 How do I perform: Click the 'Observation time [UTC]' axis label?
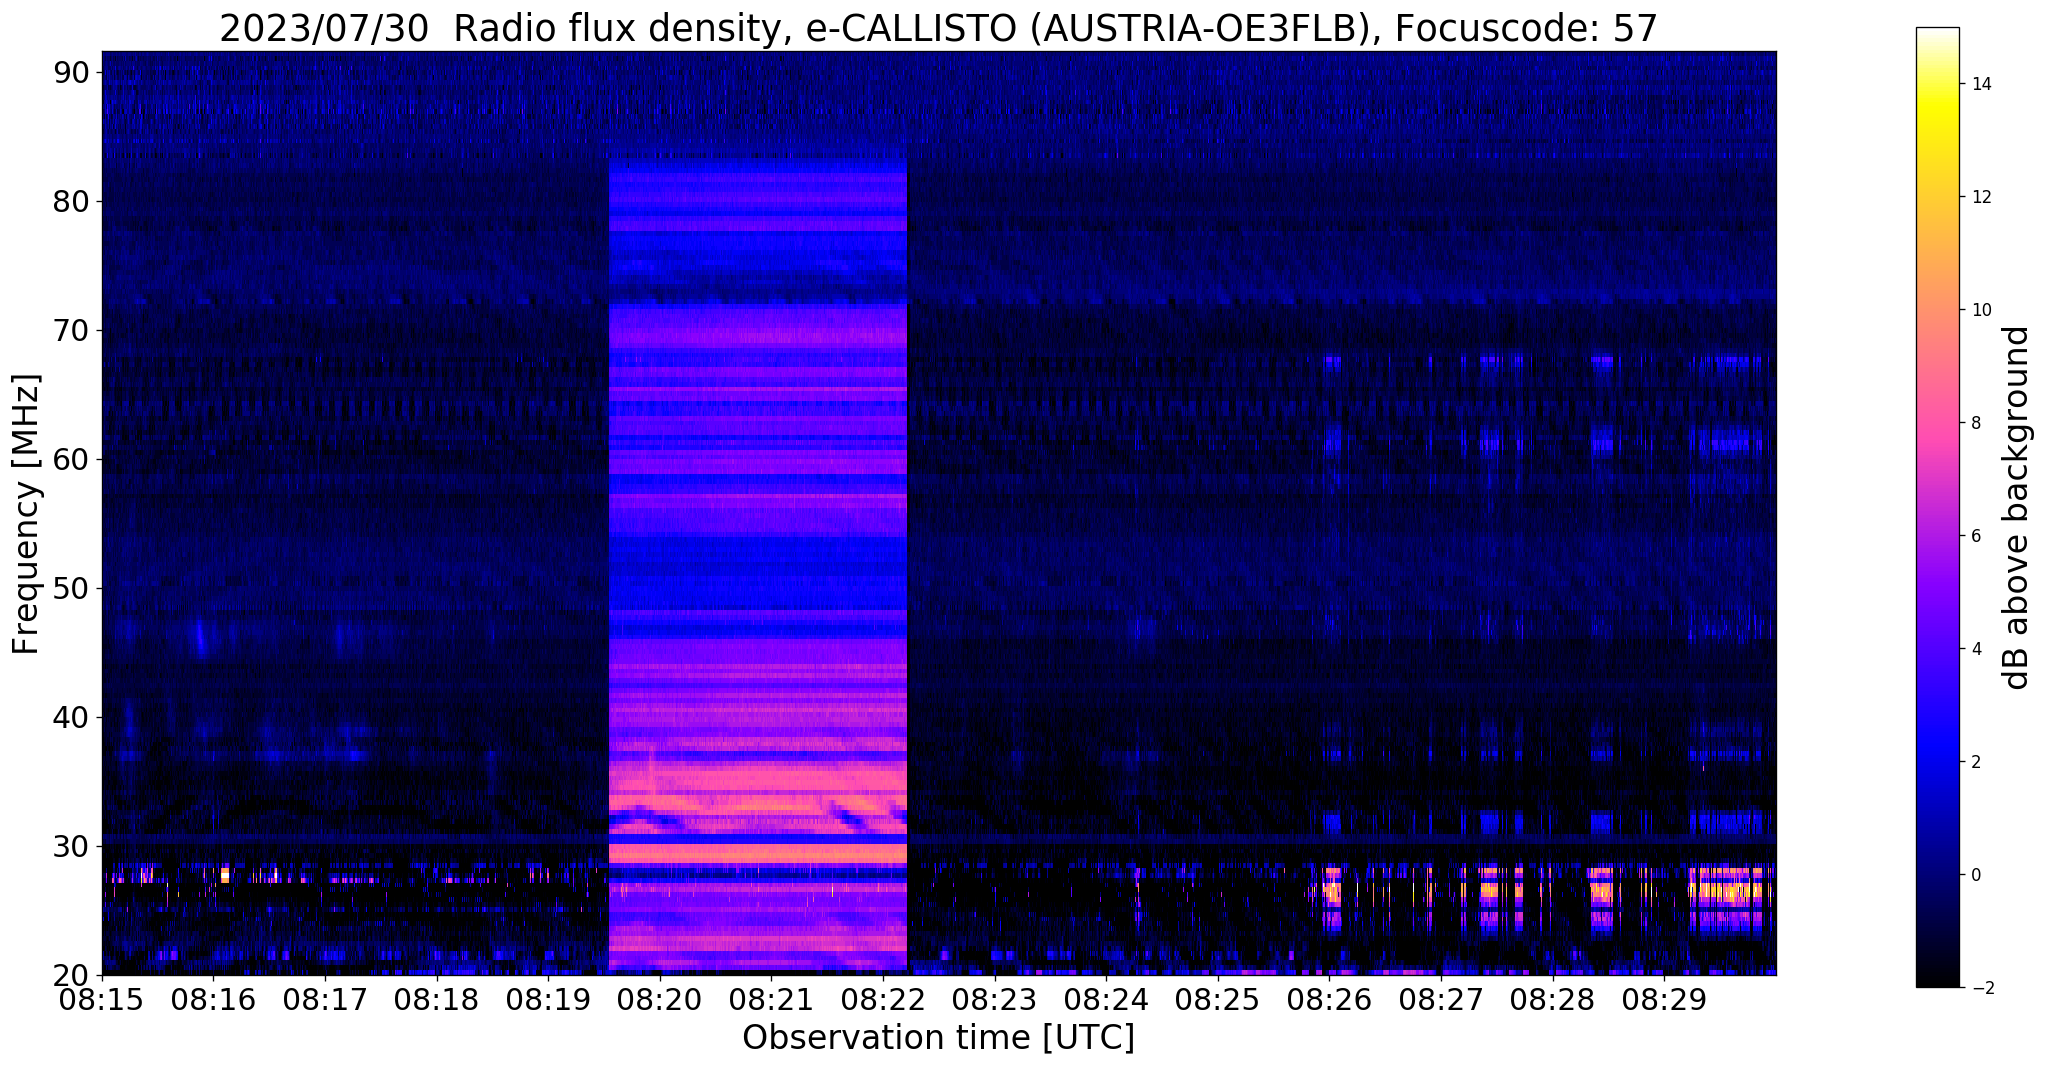pyautogui.click(x=938, y=1037)
